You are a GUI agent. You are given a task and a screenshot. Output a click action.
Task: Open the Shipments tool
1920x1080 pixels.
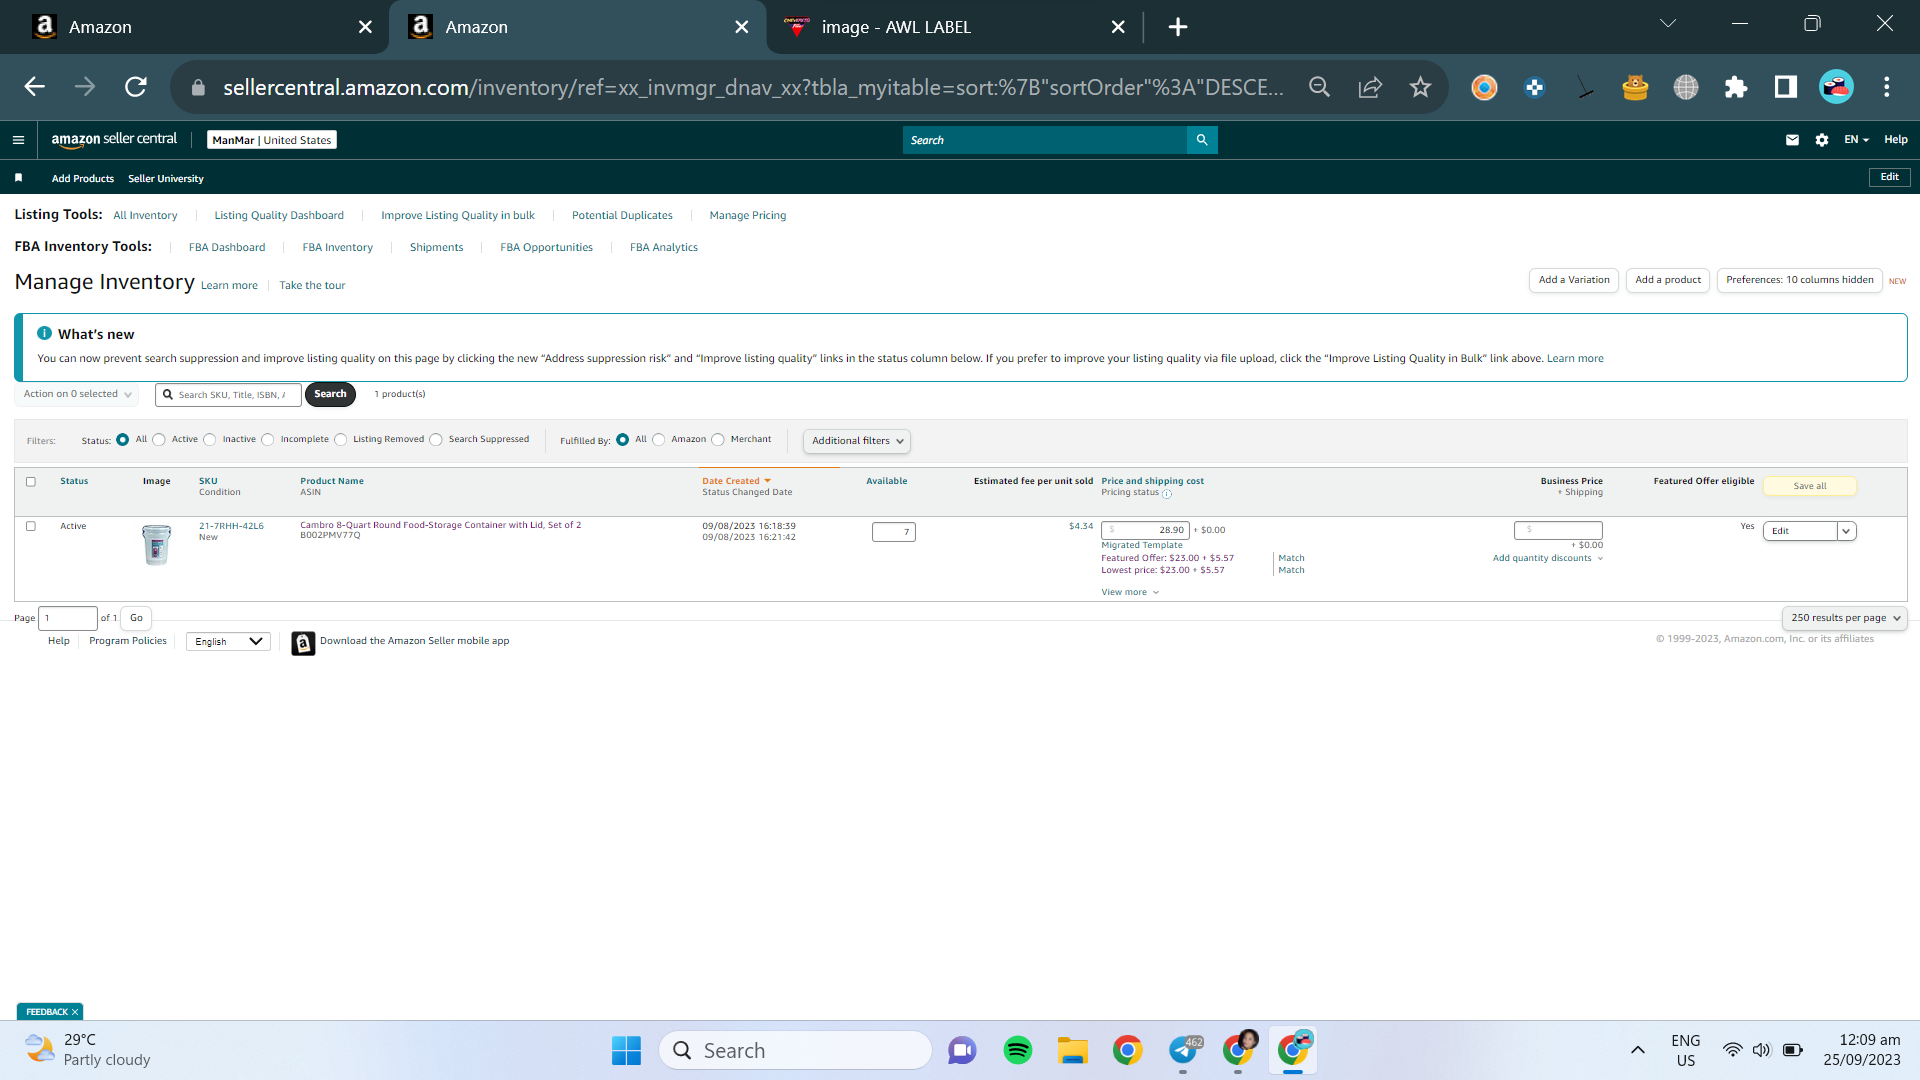[x=436, y=248]
